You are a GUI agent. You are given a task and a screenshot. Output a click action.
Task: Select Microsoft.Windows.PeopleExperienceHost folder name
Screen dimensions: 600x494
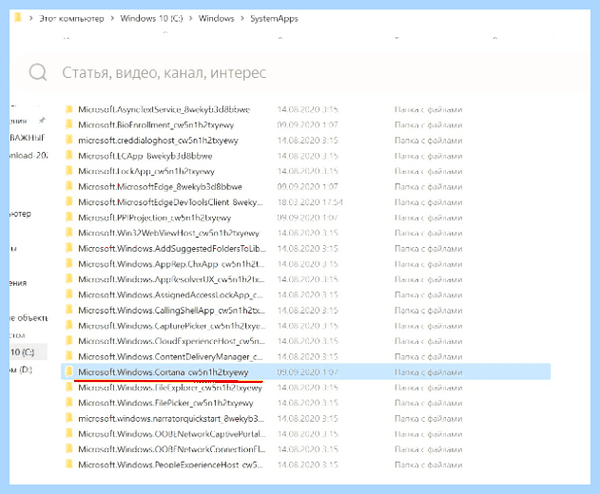point(171,465)
